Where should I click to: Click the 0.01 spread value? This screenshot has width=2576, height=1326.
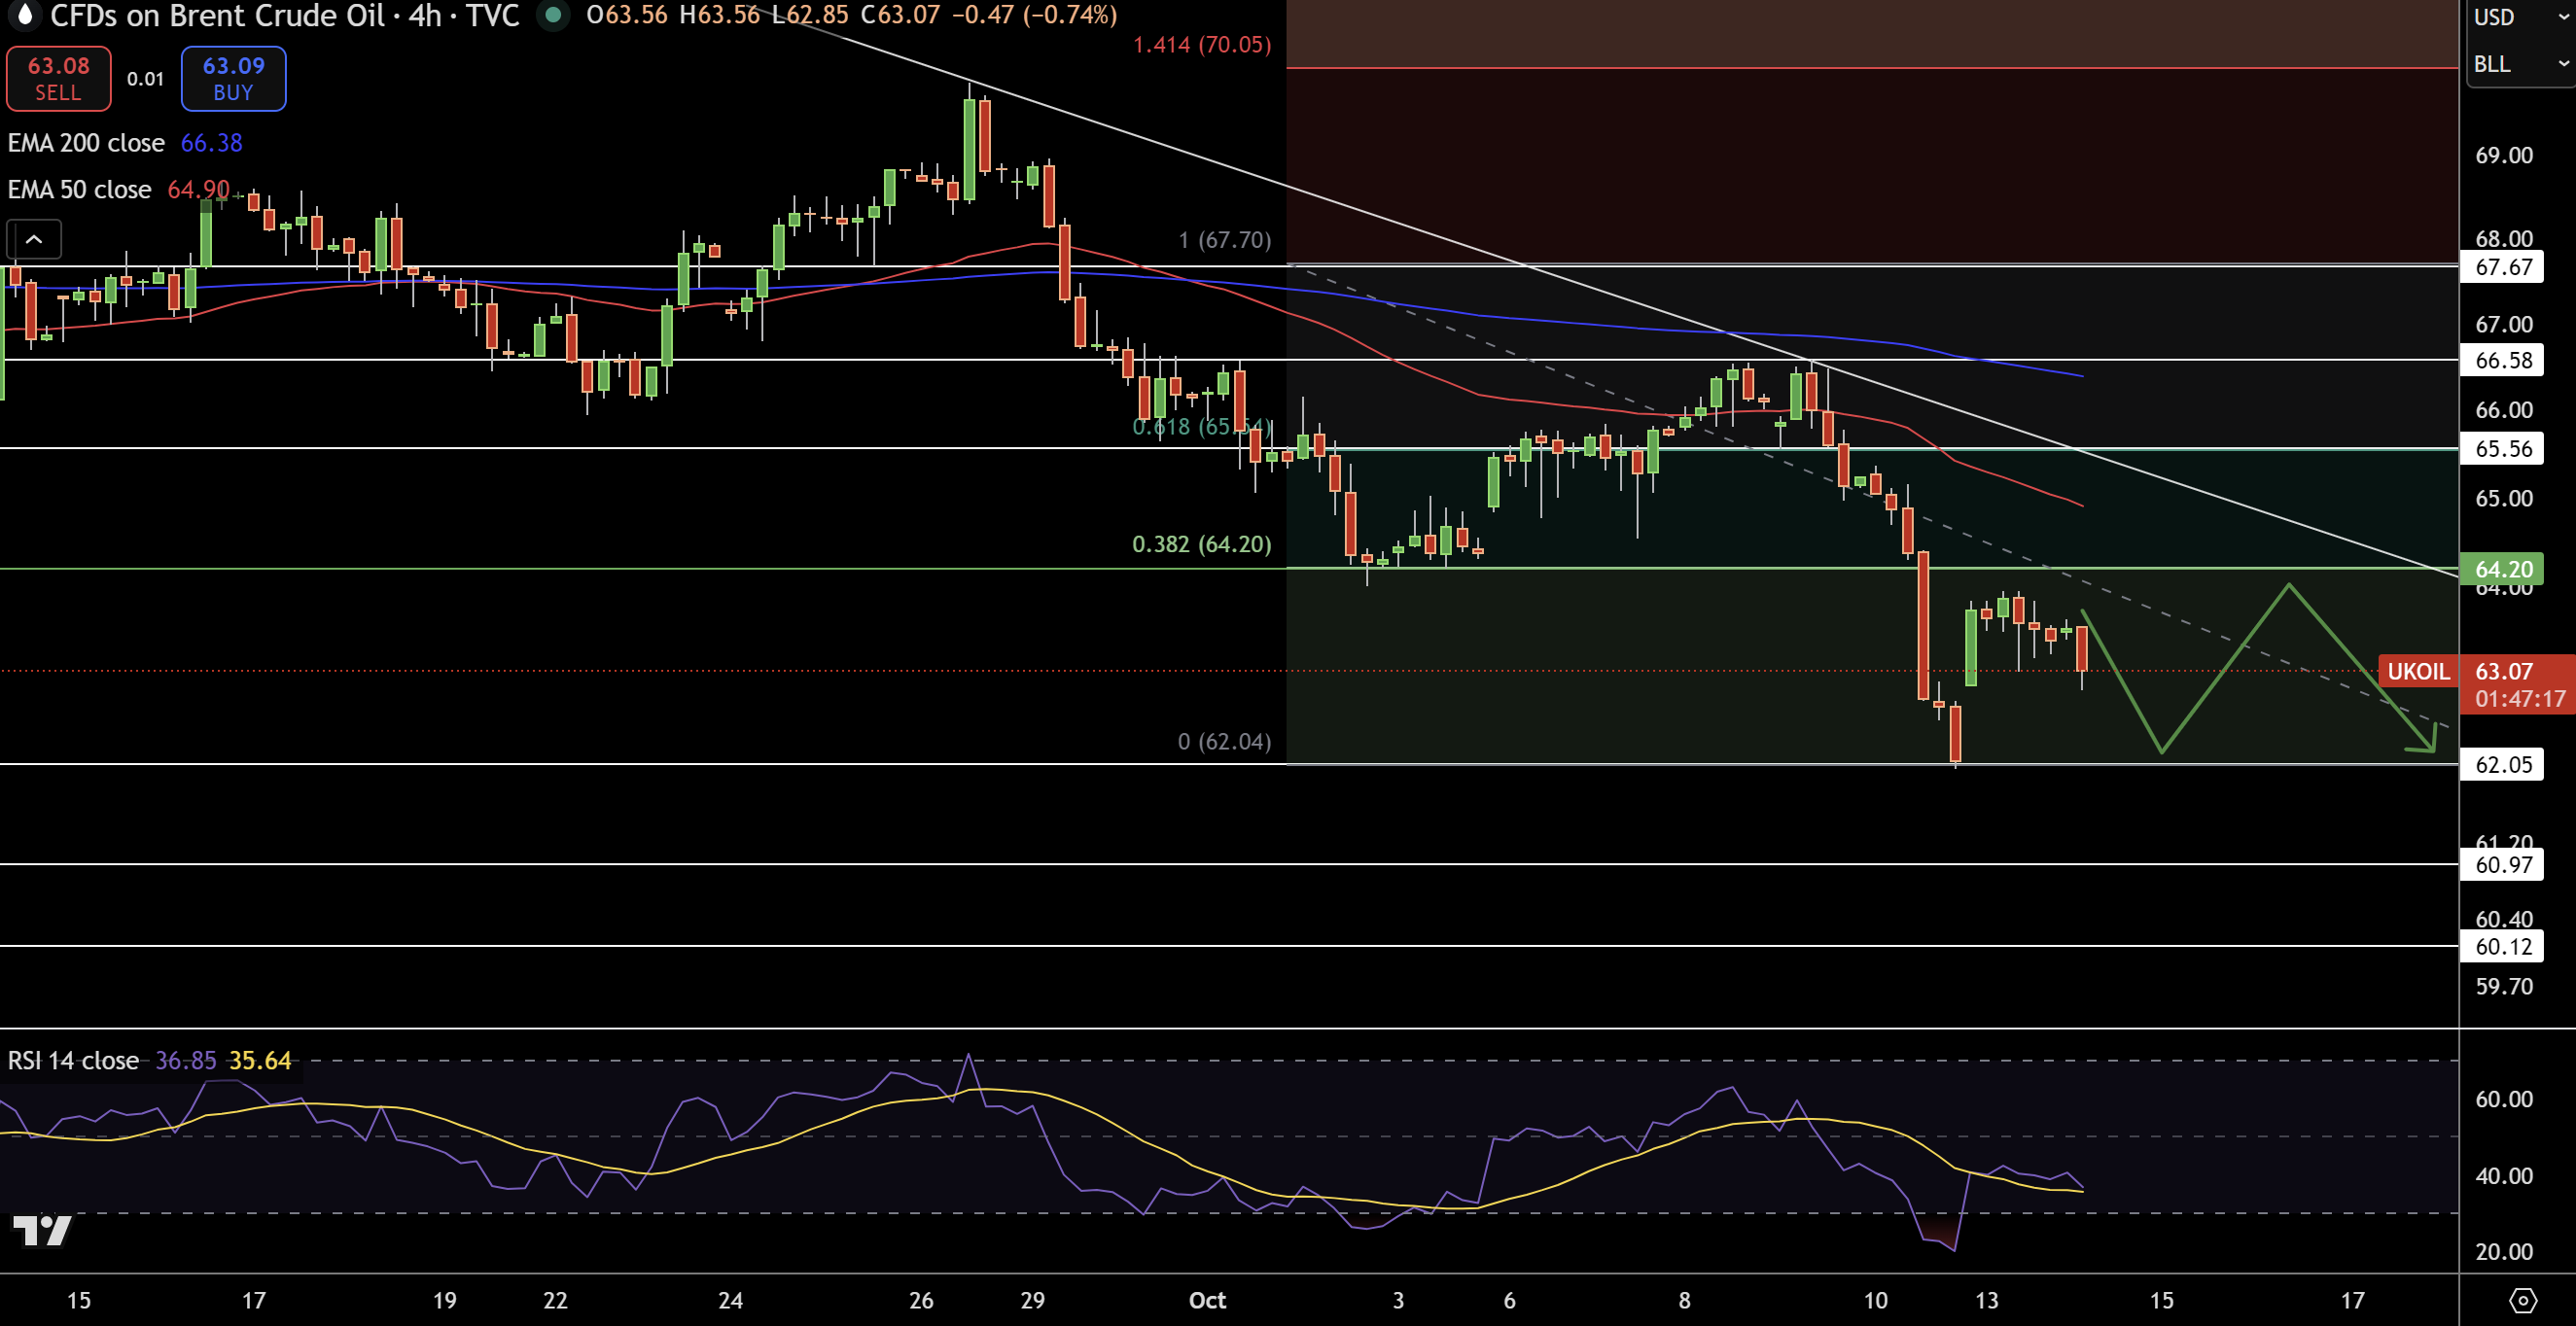(145, 78)
